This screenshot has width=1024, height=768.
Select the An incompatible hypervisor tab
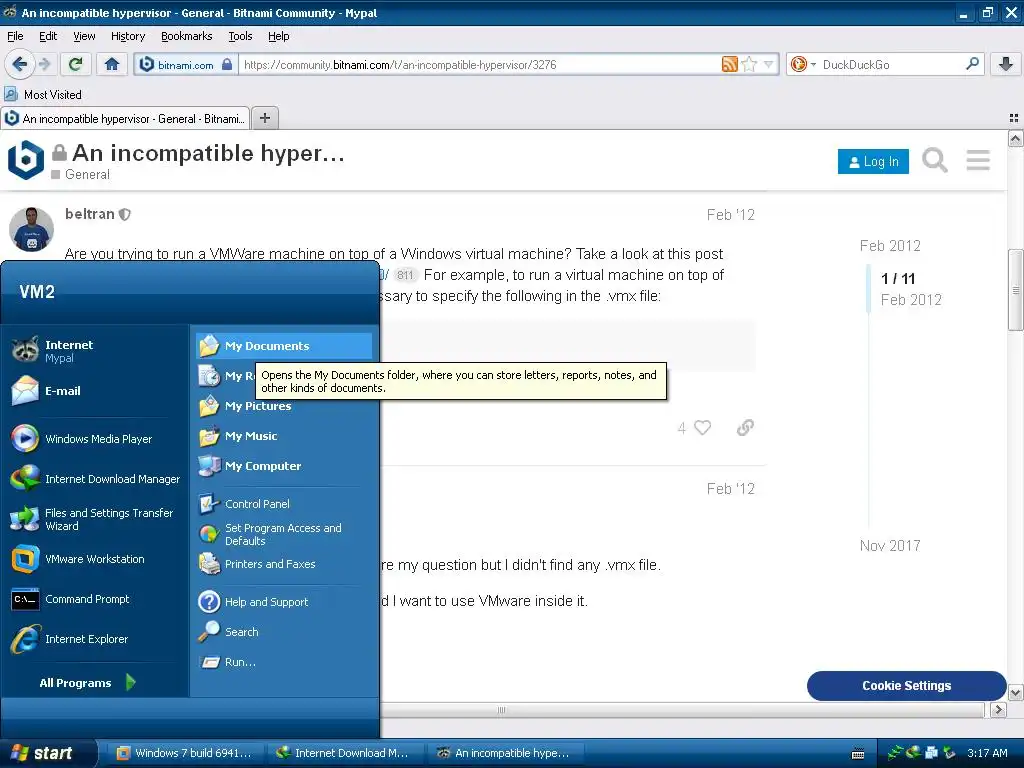(125, 118)
